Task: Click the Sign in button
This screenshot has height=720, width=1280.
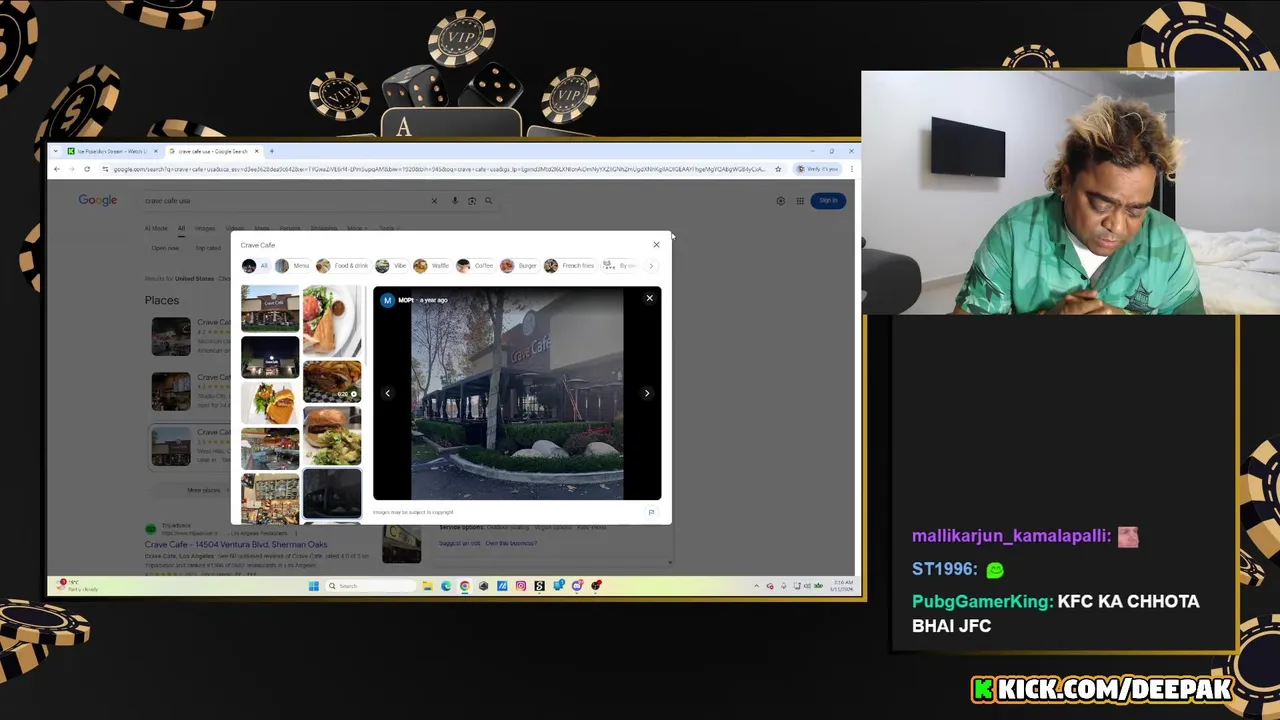Action: [829, 201]
